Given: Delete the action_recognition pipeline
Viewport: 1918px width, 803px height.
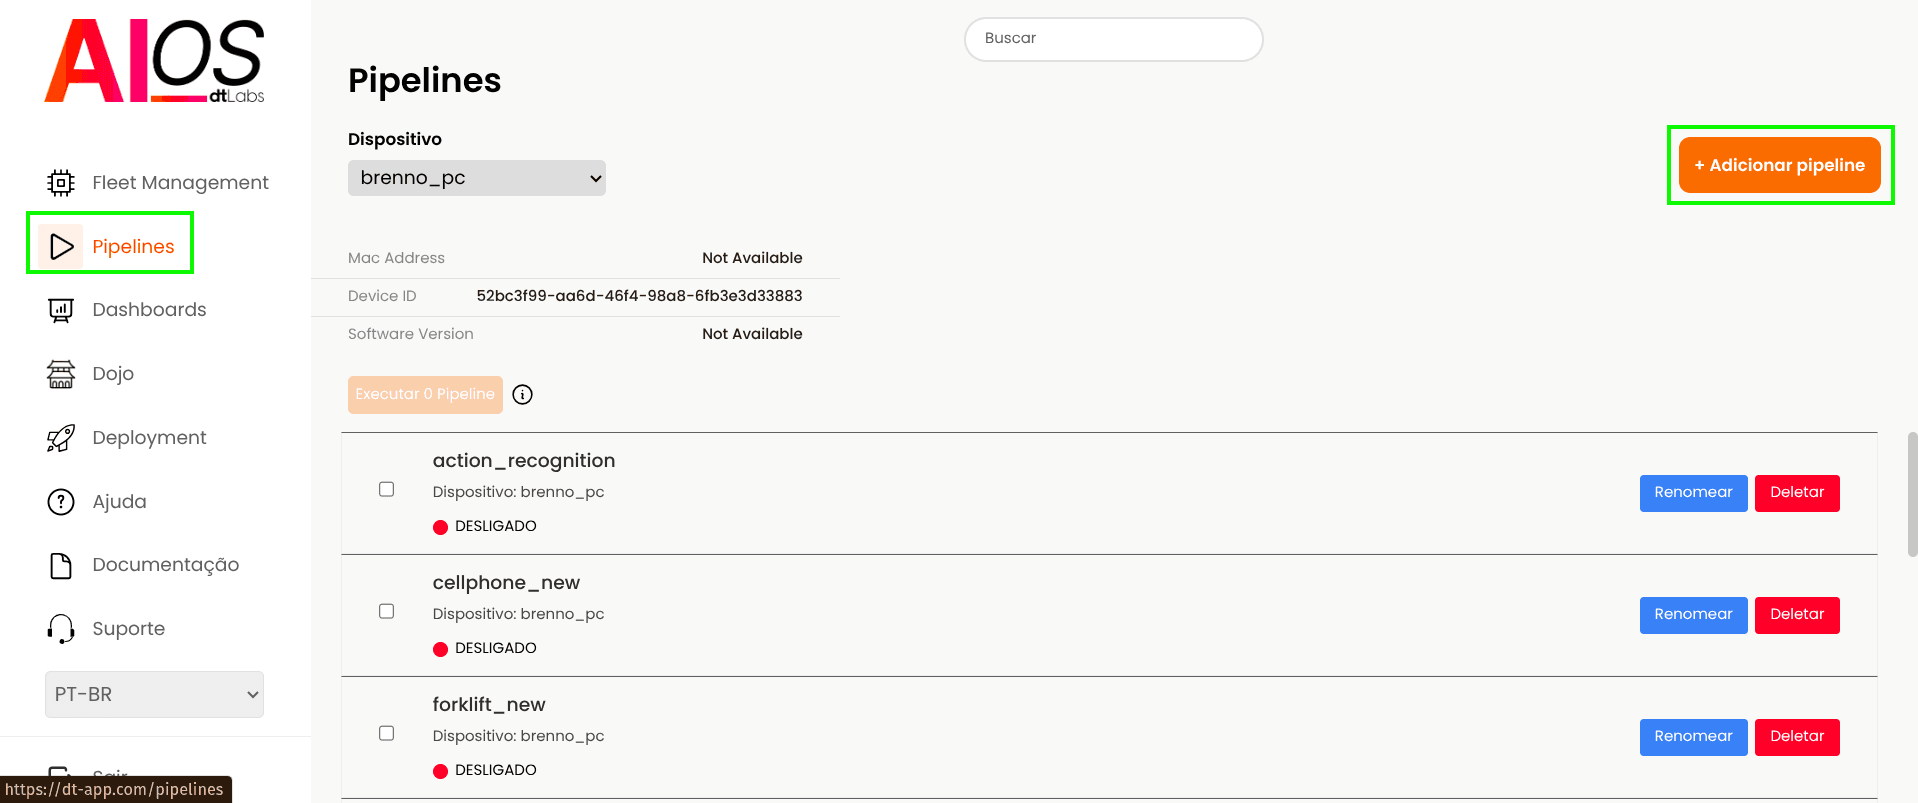Looking at the screenshot, I should (1796, 493).
